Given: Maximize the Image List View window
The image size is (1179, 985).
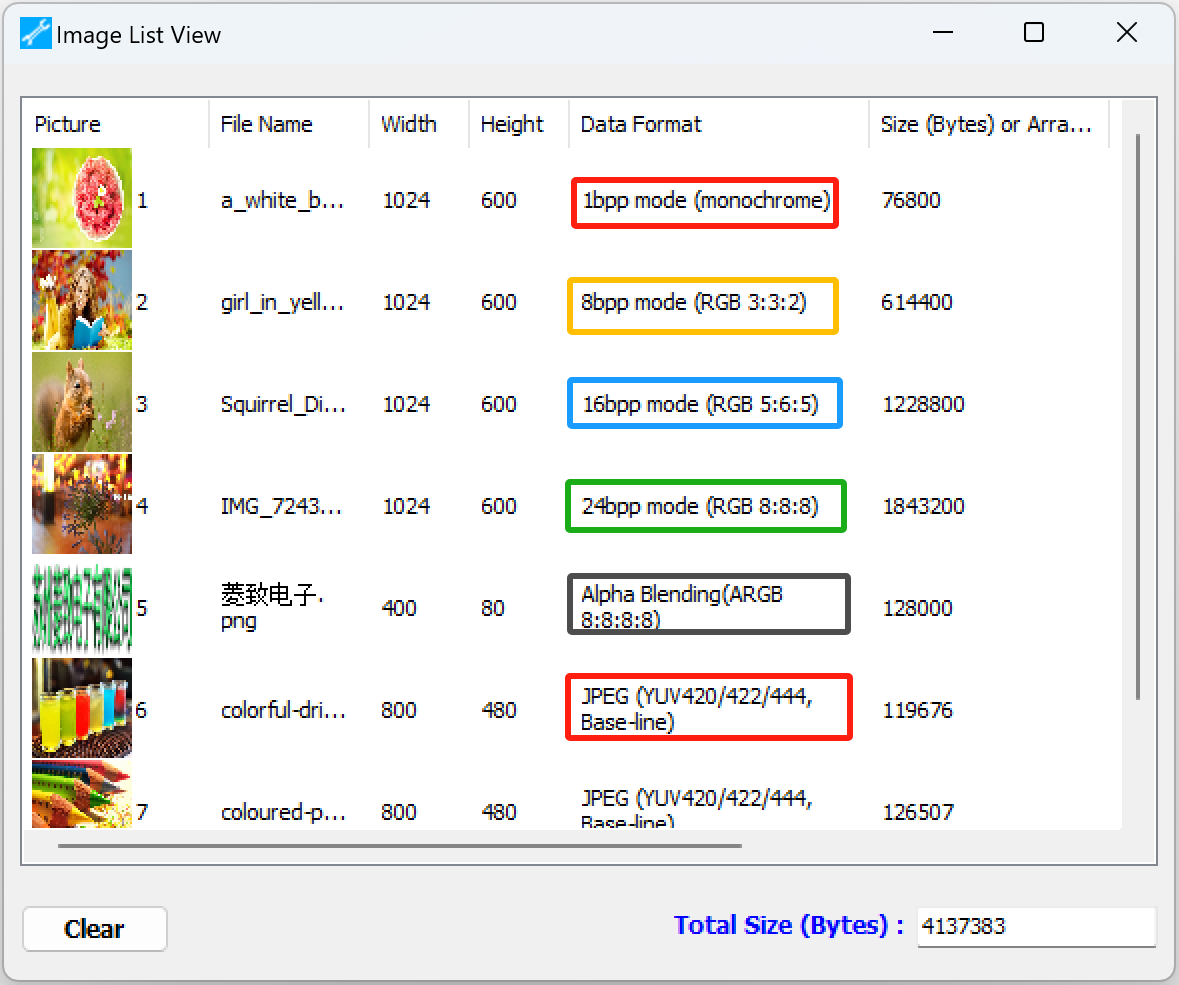Looking at the screenshot, I should 1034,33.
